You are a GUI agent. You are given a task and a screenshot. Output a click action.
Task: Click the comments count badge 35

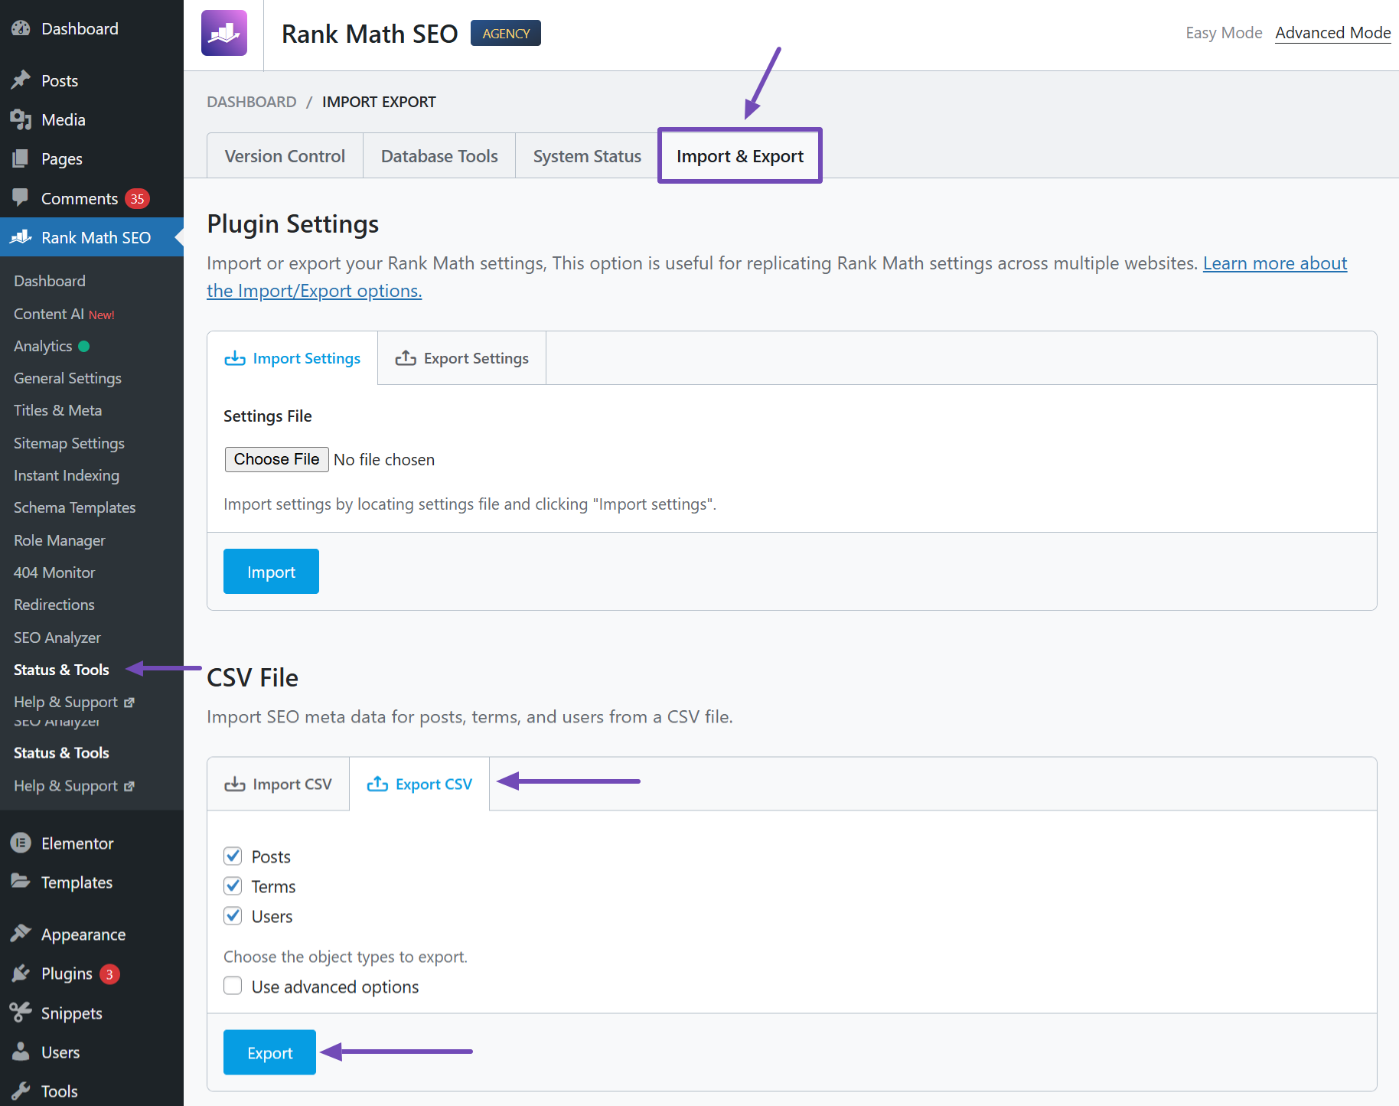point(137,199)
